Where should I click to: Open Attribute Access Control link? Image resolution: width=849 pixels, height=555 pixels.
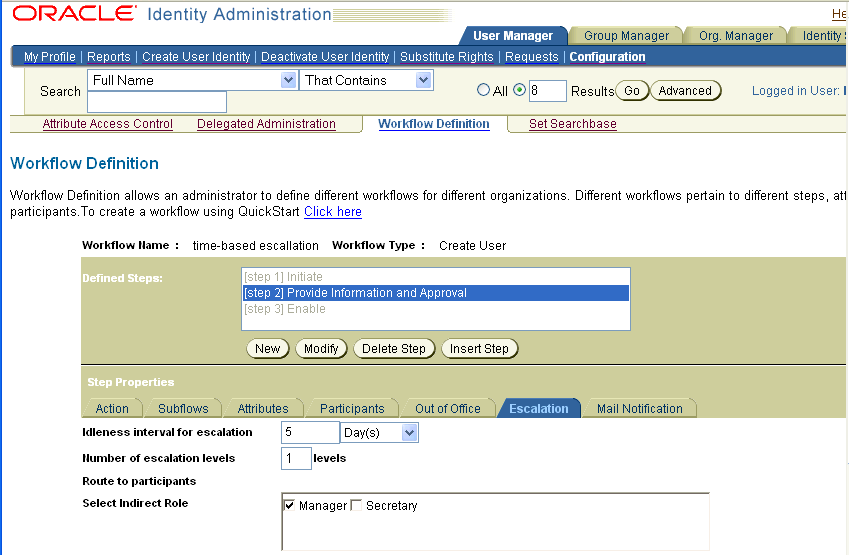point(108,124)
